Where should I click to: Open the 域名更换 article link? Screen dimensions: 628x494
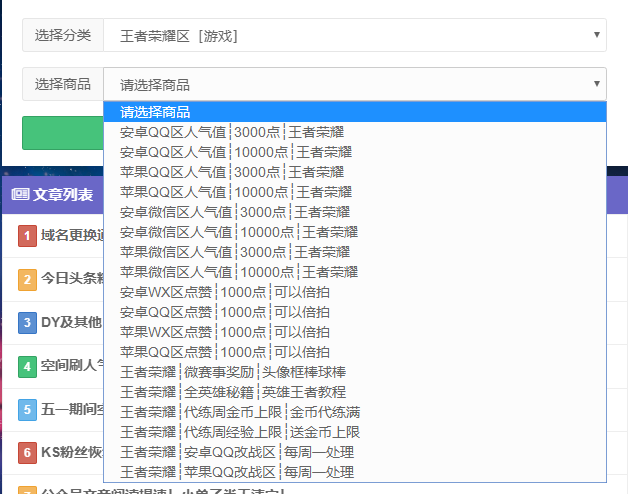[70, 236]
